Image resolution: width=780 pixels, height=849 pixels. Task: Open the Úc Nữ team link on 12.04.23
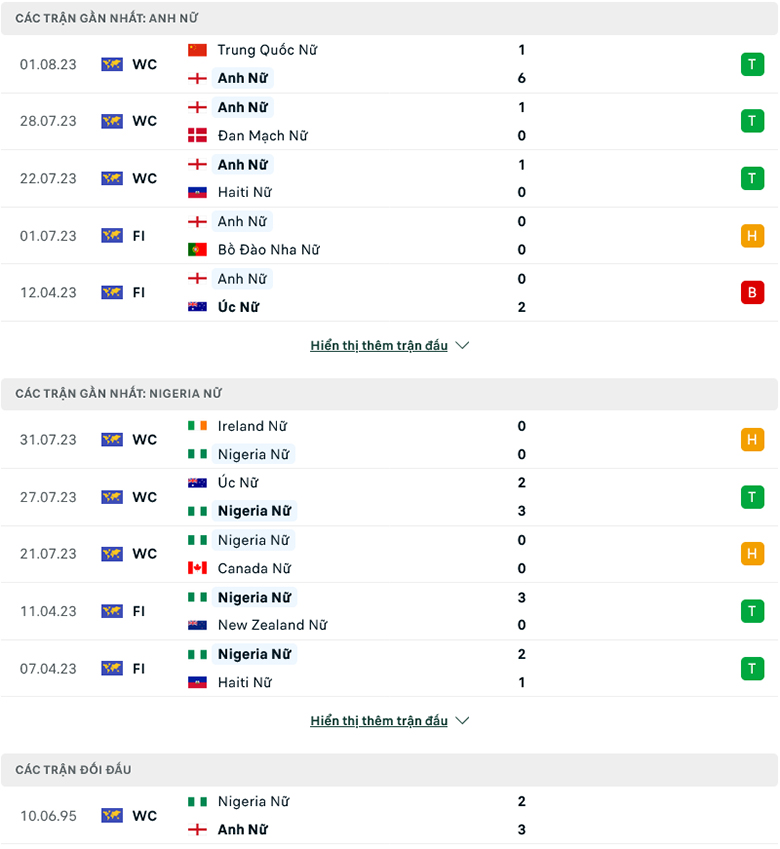tap(238, 307)
